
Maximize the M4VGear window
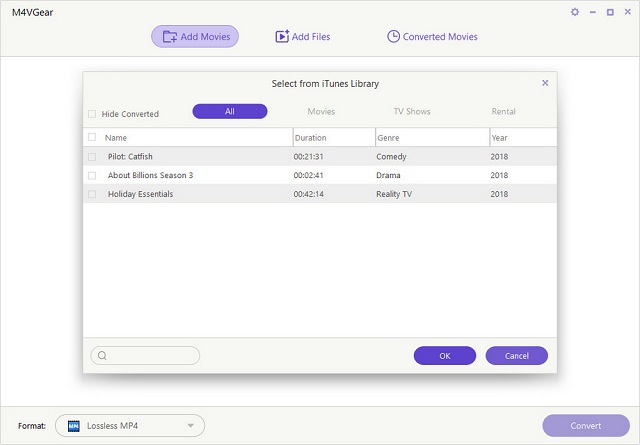point(610,12)
